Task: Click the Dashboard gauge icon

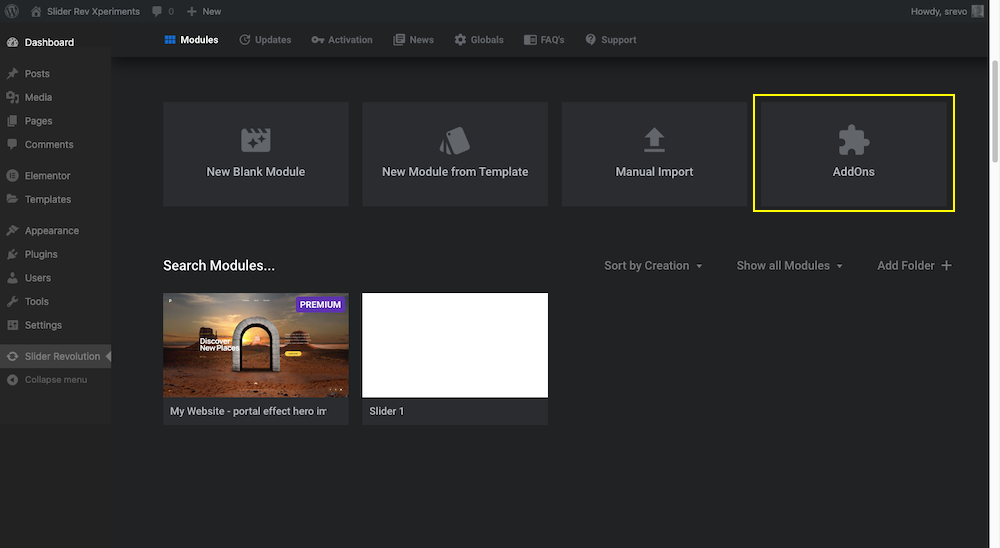Action: click(x=12, y=42)
